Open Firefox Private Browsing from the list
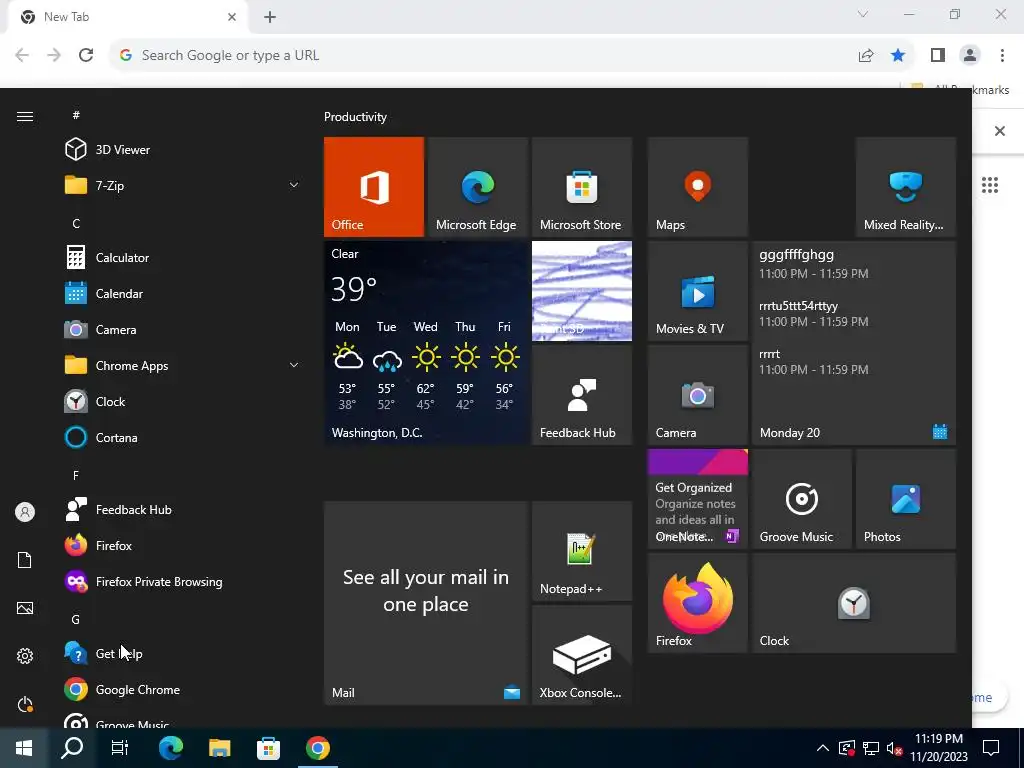The height and width of the screenshot is (768, 1024). tap(183, 581)
